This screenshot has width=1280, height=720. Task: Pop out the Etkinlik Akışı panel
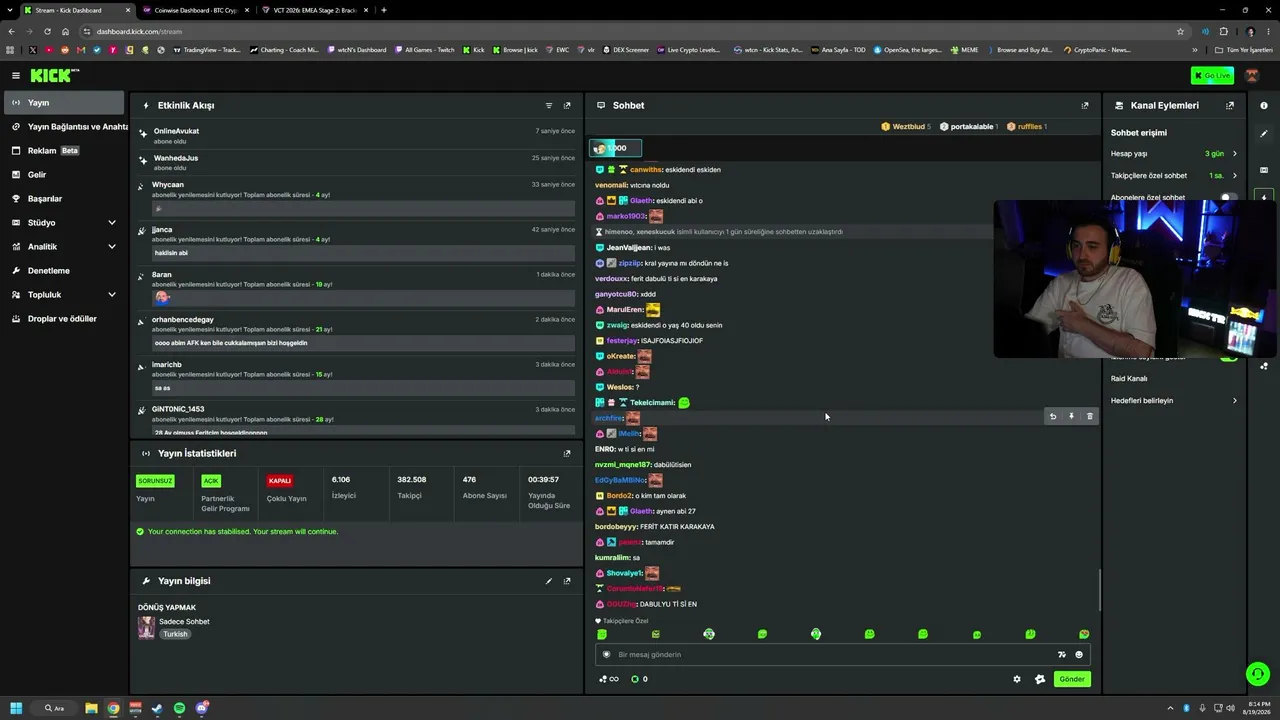point(567,105)
